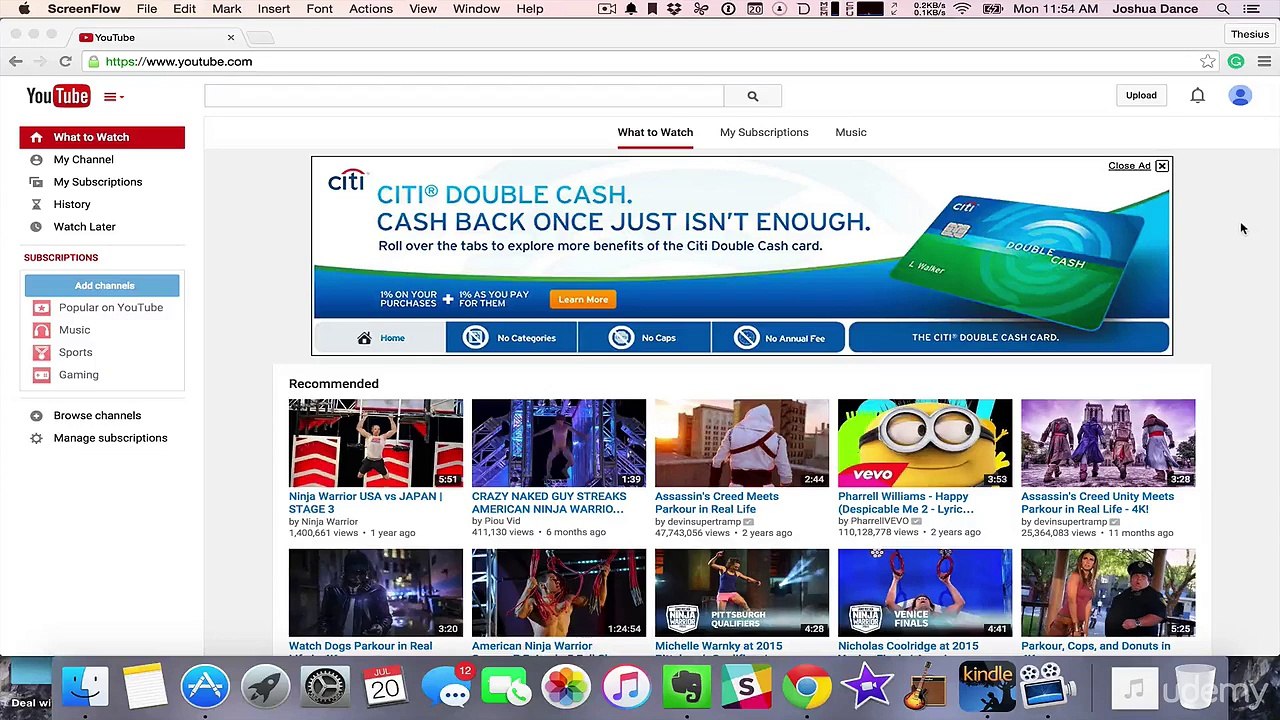Click Manage subscriptions
The width and height of the screenshot is (1280, 720).
click(x=110, y=438)
